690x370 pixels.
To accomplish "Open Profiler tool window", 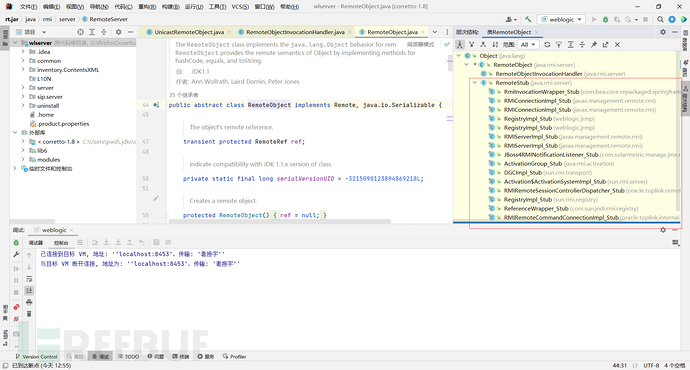I will 235,356.
